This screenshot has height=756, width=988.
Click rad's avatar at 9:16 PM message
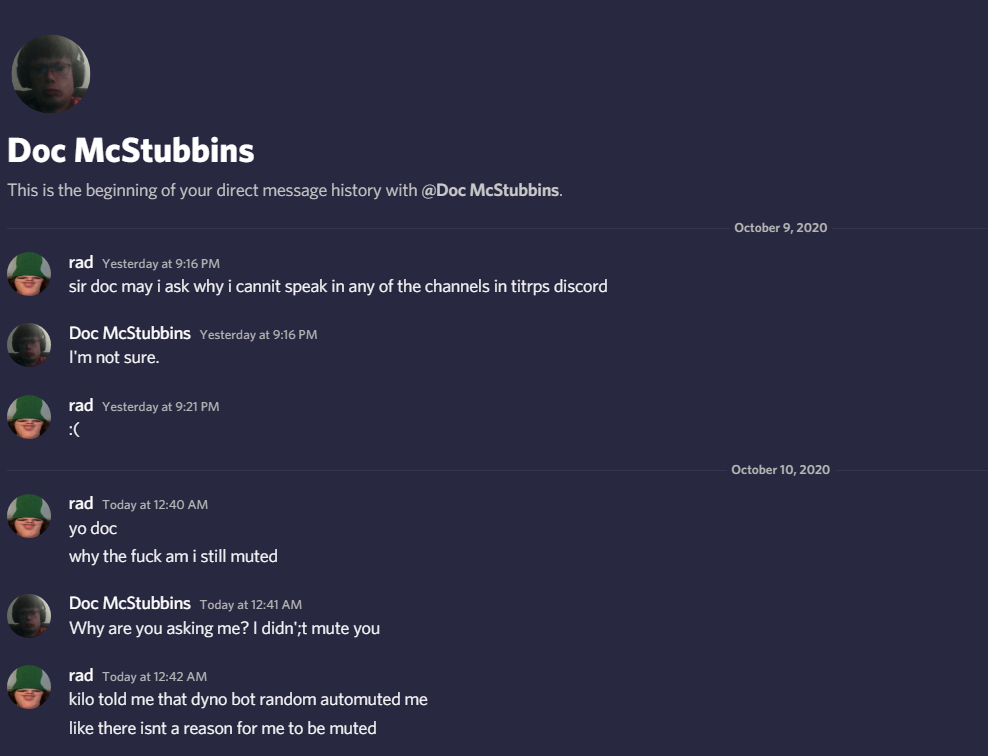point(29,274)
